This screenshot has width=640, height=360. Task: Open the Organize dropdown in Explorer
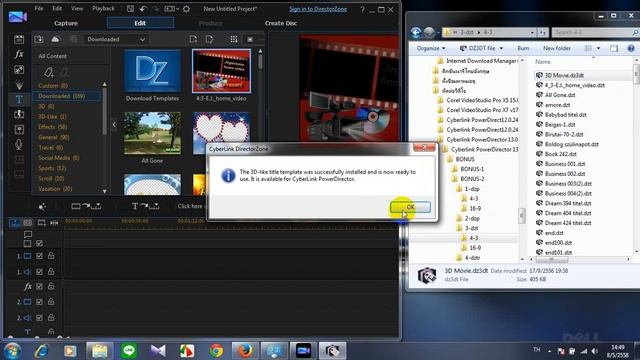pos(431,48)
